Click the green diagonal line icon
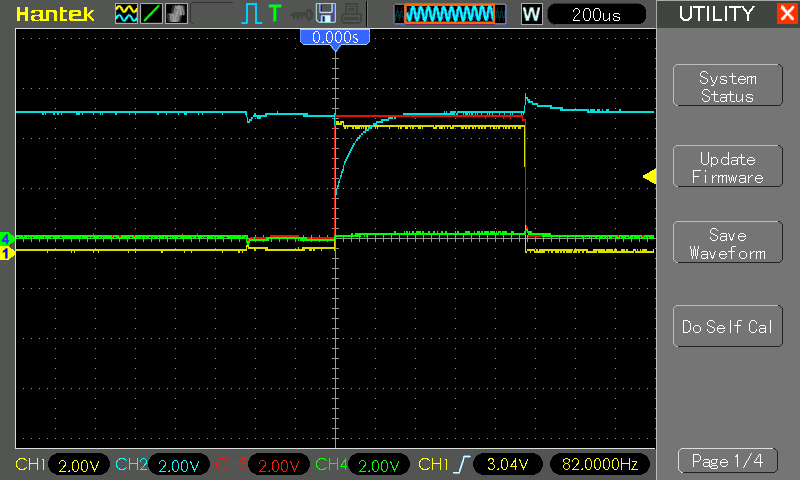Viewport: 800px width, 480px height. tap(152, 14)
